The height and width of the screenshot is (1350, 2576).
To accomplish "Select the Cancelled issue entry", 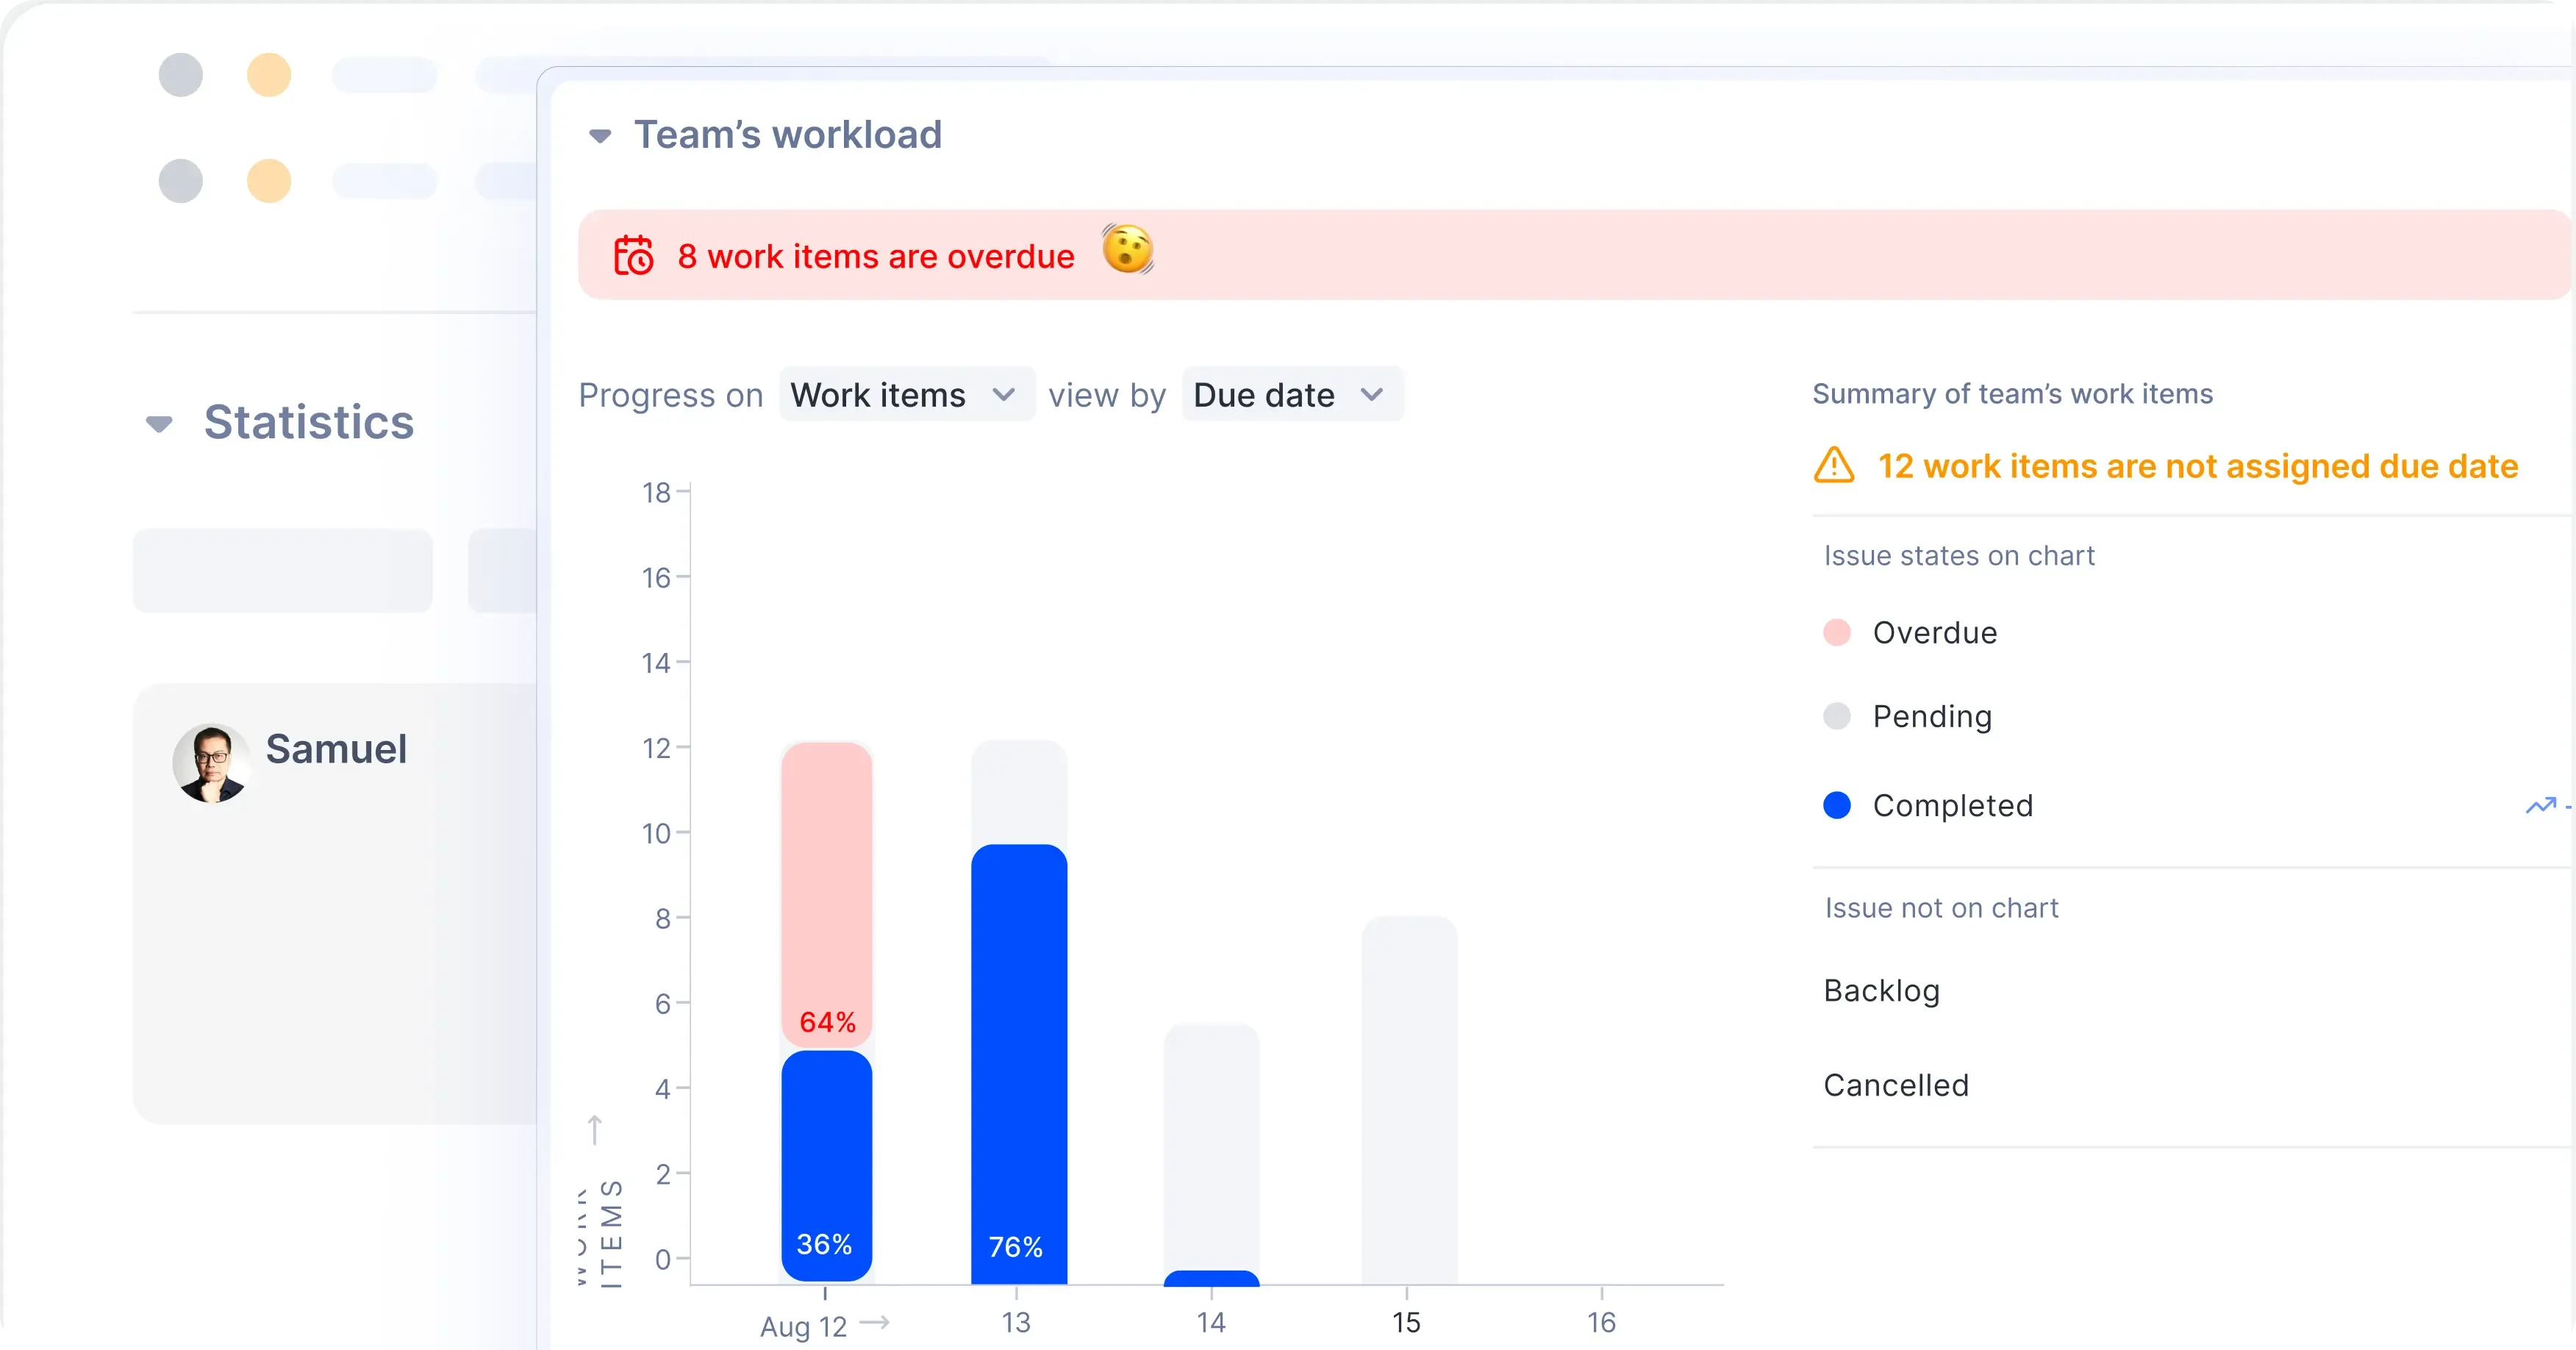I will click(x=1895, y=1085).
